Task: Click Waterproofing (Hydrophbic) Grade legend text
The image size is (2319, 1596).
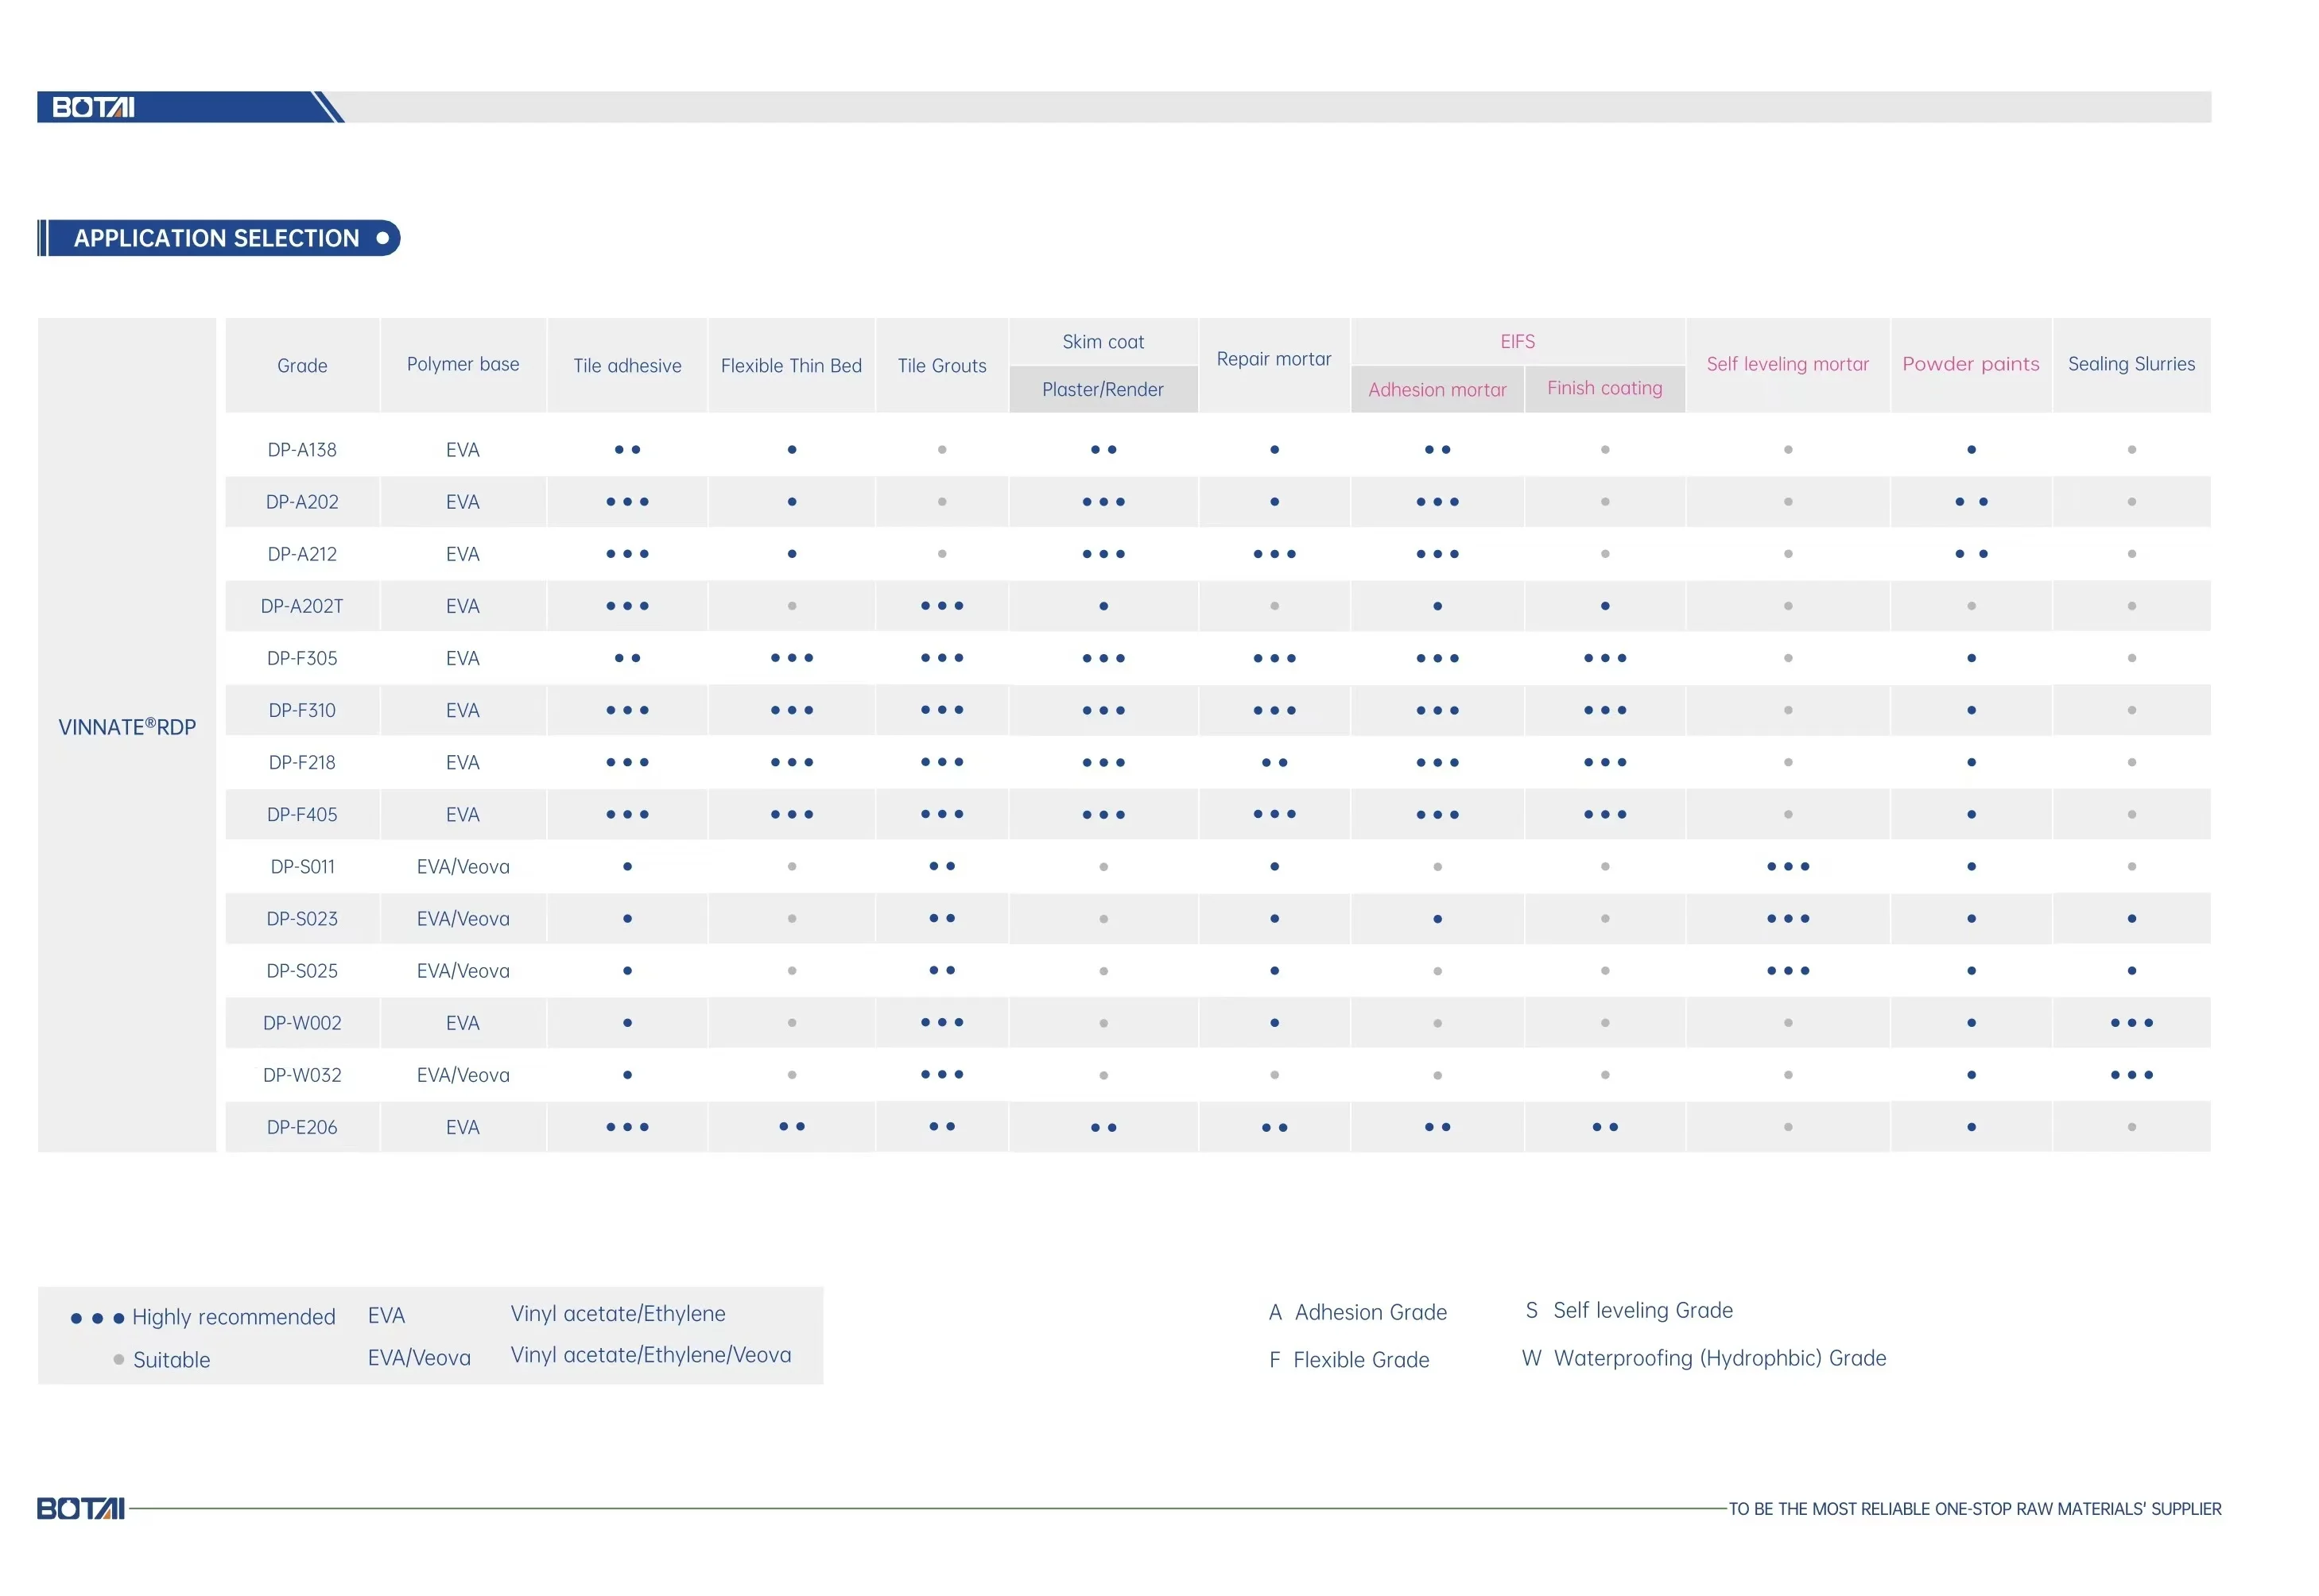Action: click(1719, 1358)
